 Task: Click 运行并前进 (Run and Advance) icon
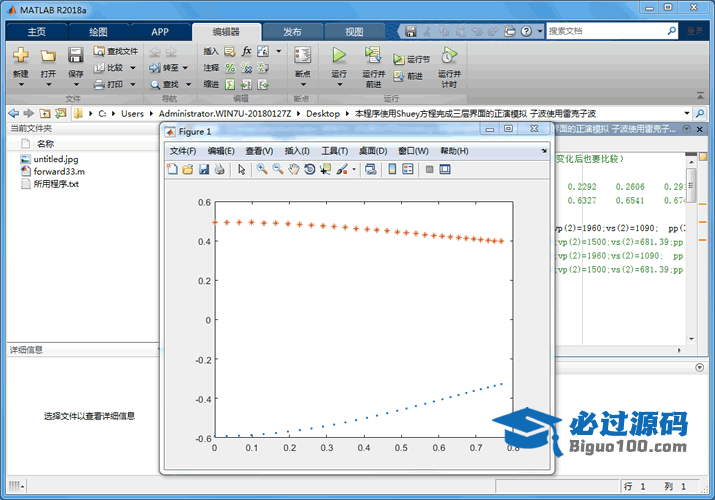[373, 55]
